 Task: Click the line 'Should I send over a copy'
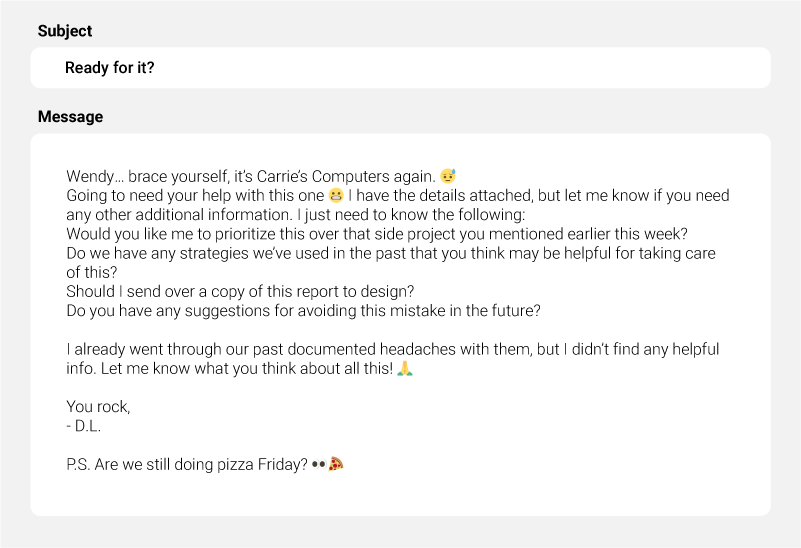click(240, 291)
